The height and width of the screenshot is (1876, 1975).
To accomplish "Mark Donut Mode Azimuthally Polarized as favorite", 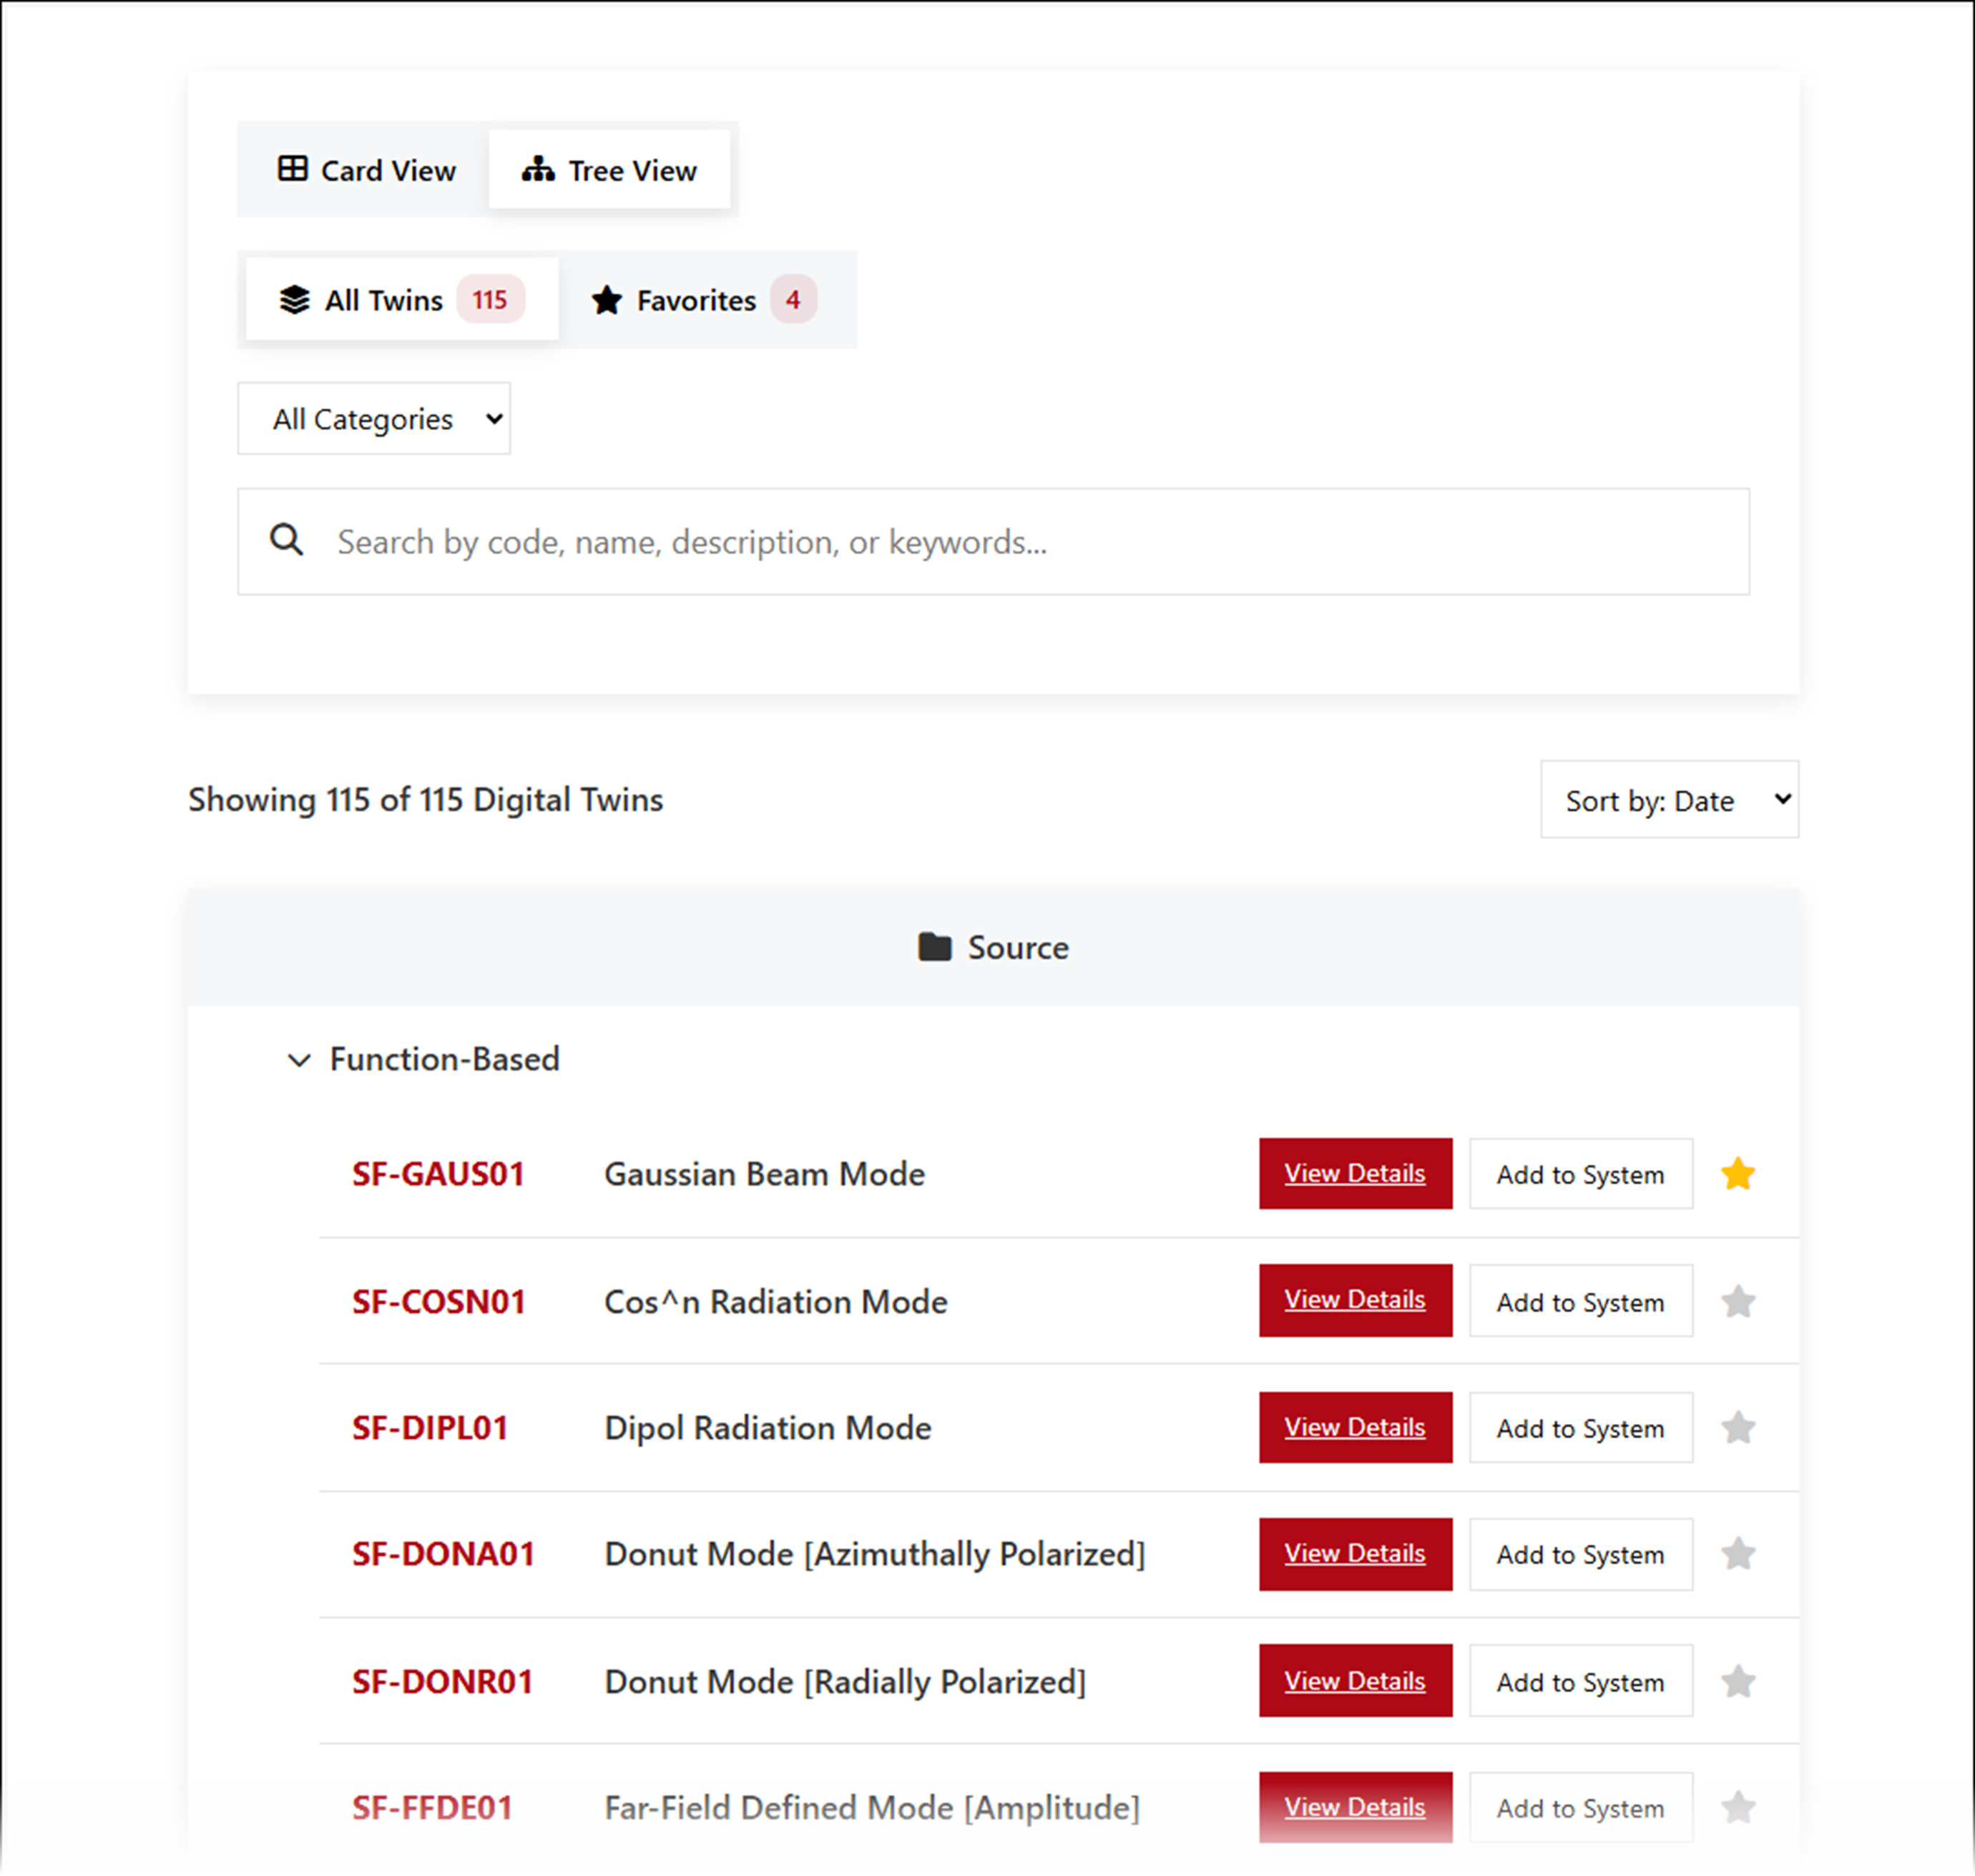I will (x=1737, y=1554).
